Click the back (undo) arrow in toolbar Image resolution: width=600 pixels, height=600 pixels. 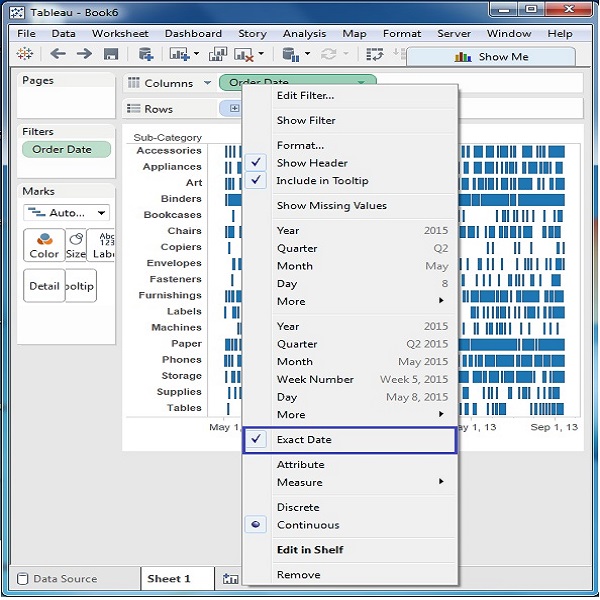click(x=57, y=54)
